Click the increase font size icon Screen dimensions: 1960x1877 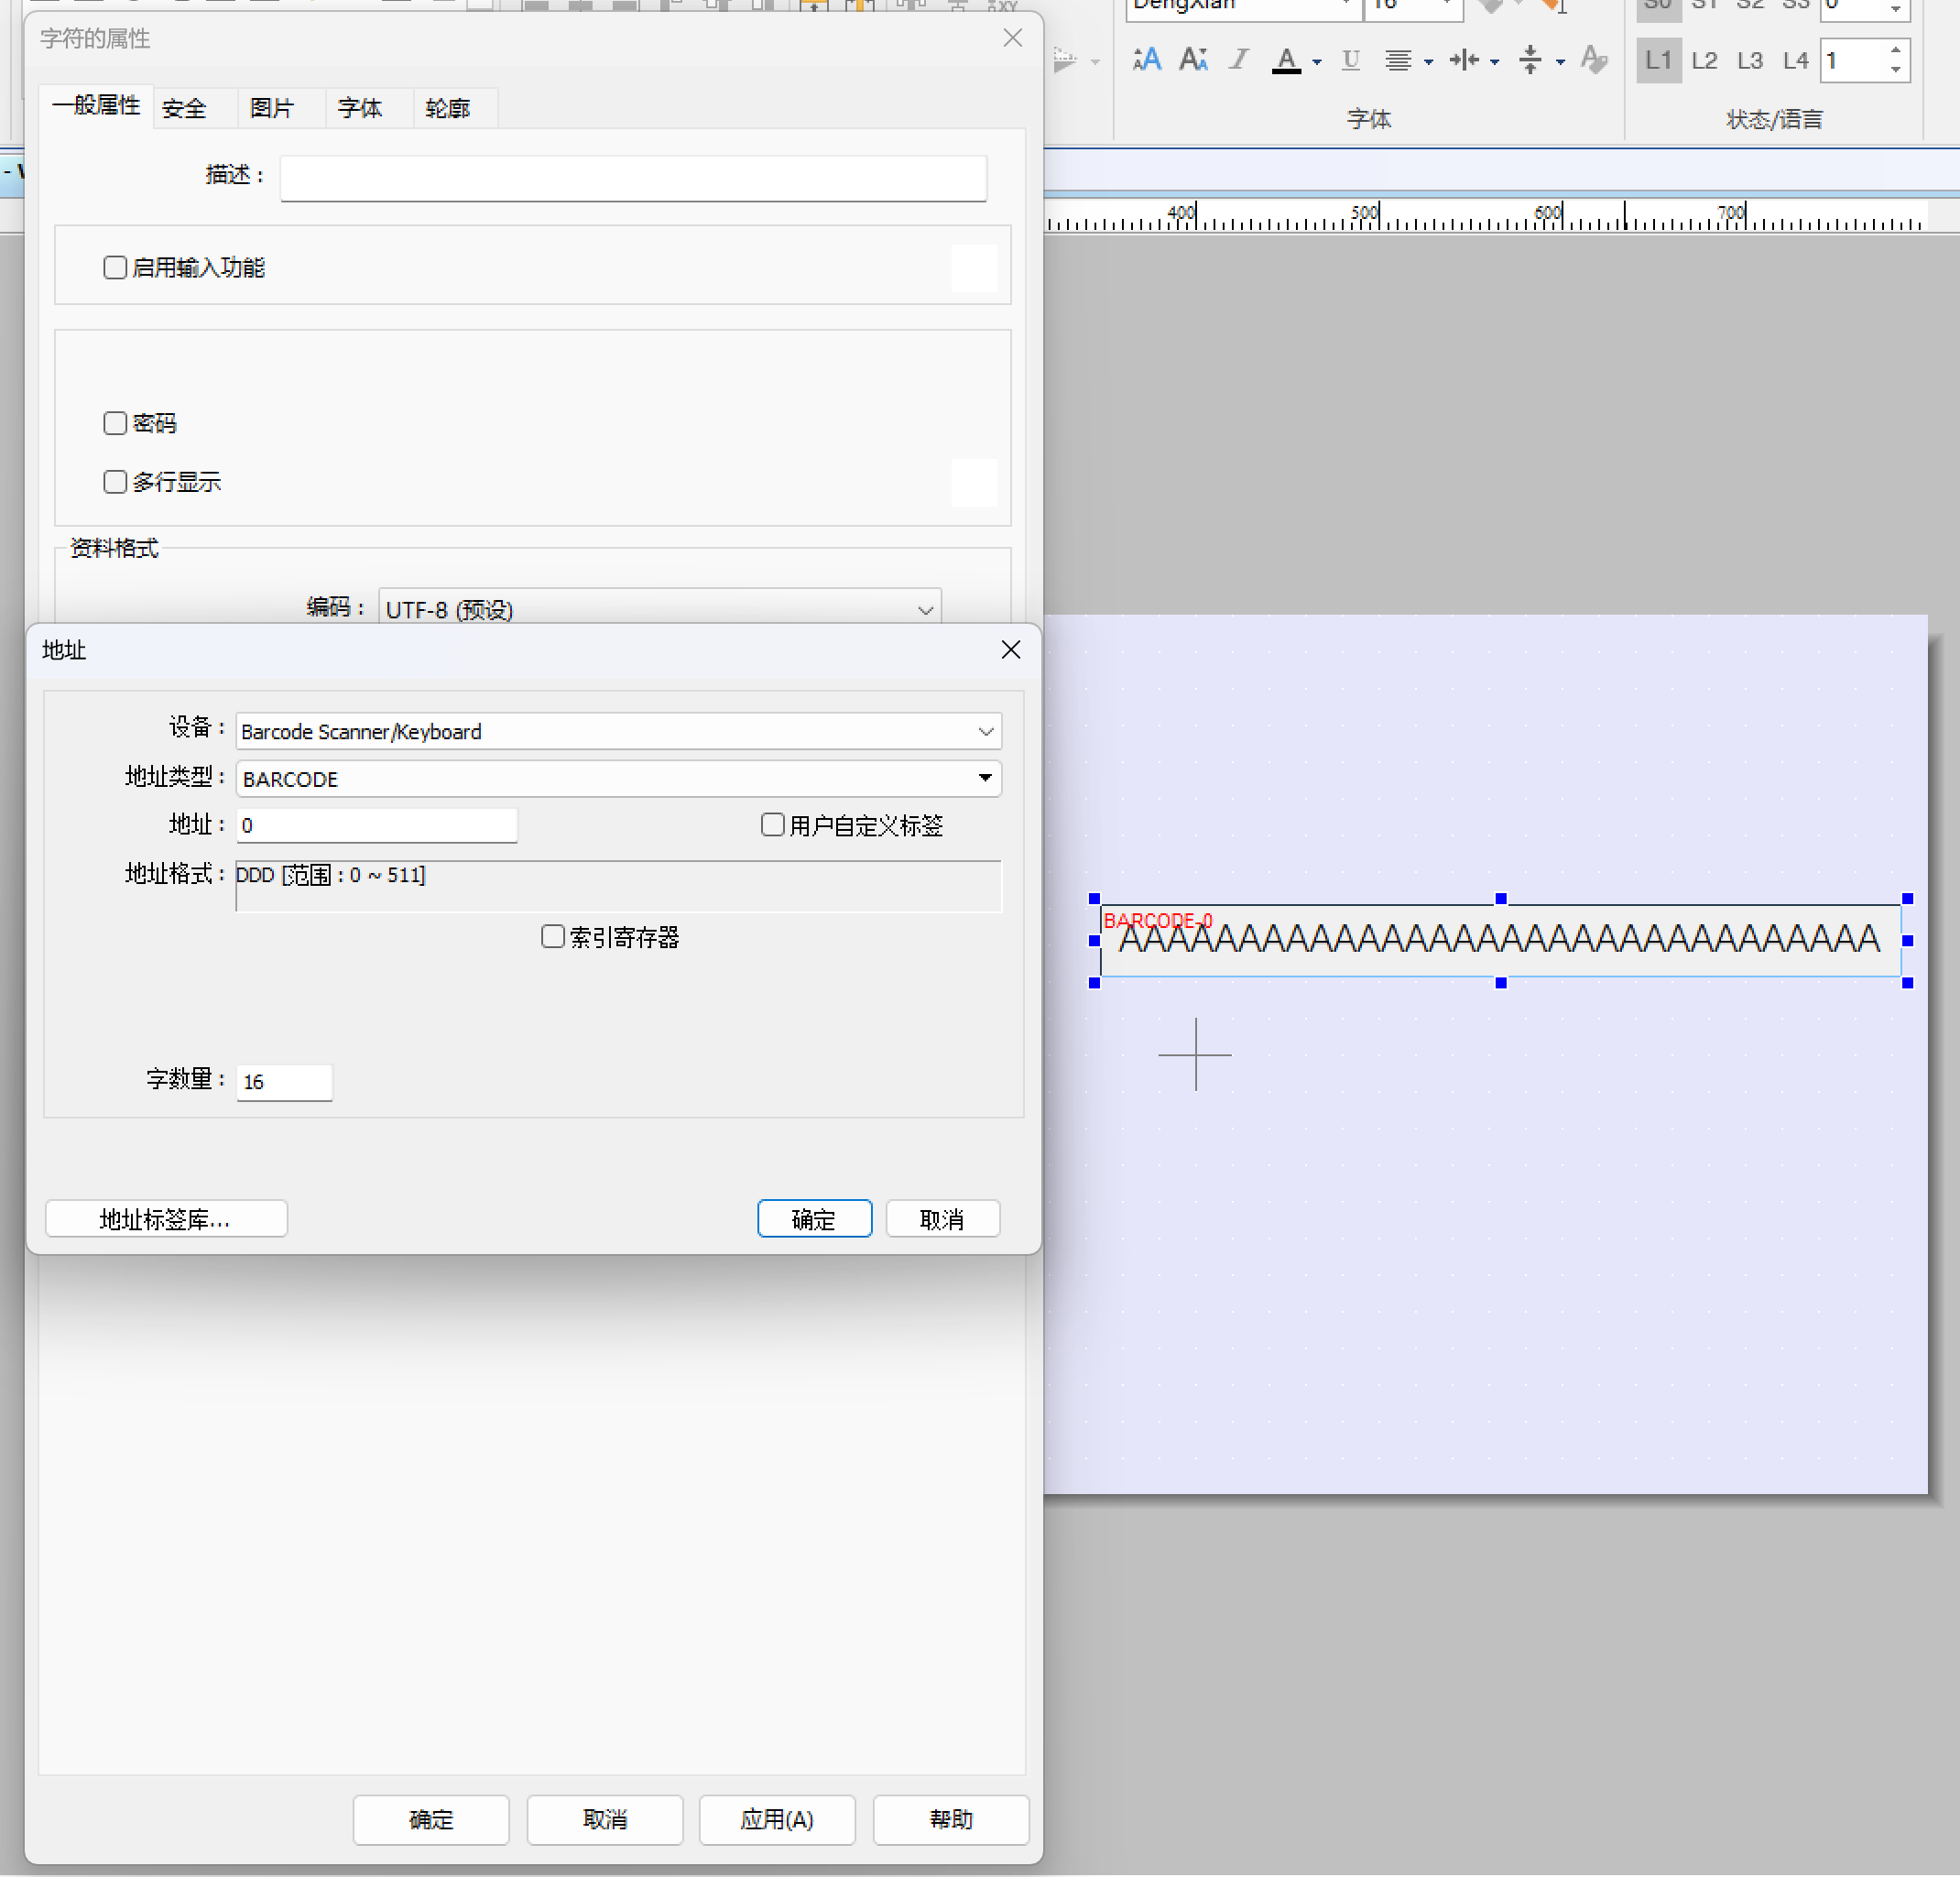1147,60
